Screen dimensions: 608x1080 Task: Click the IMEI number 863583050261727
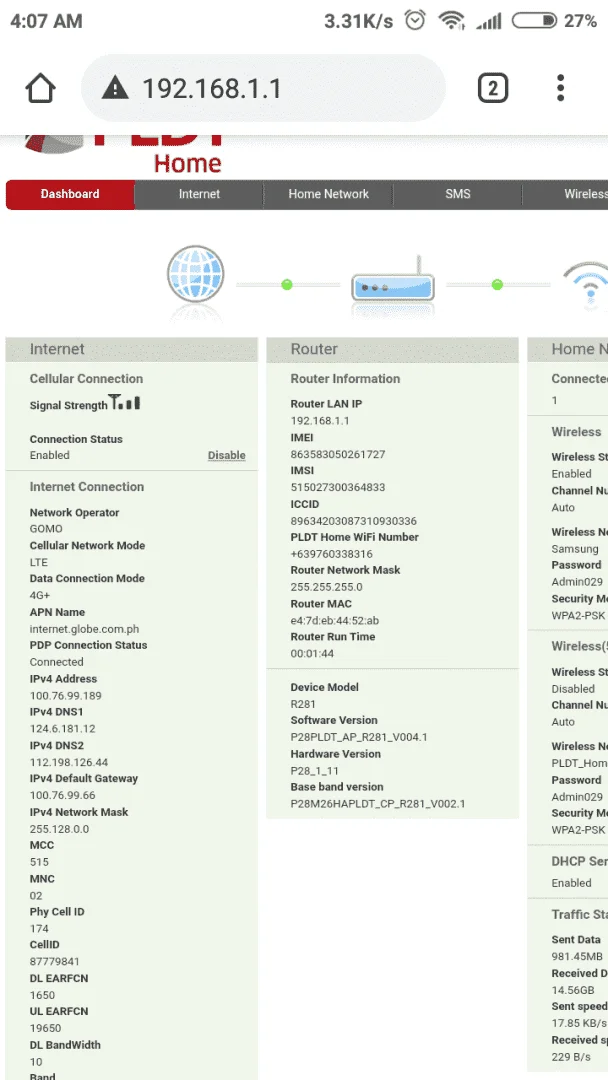338,455
